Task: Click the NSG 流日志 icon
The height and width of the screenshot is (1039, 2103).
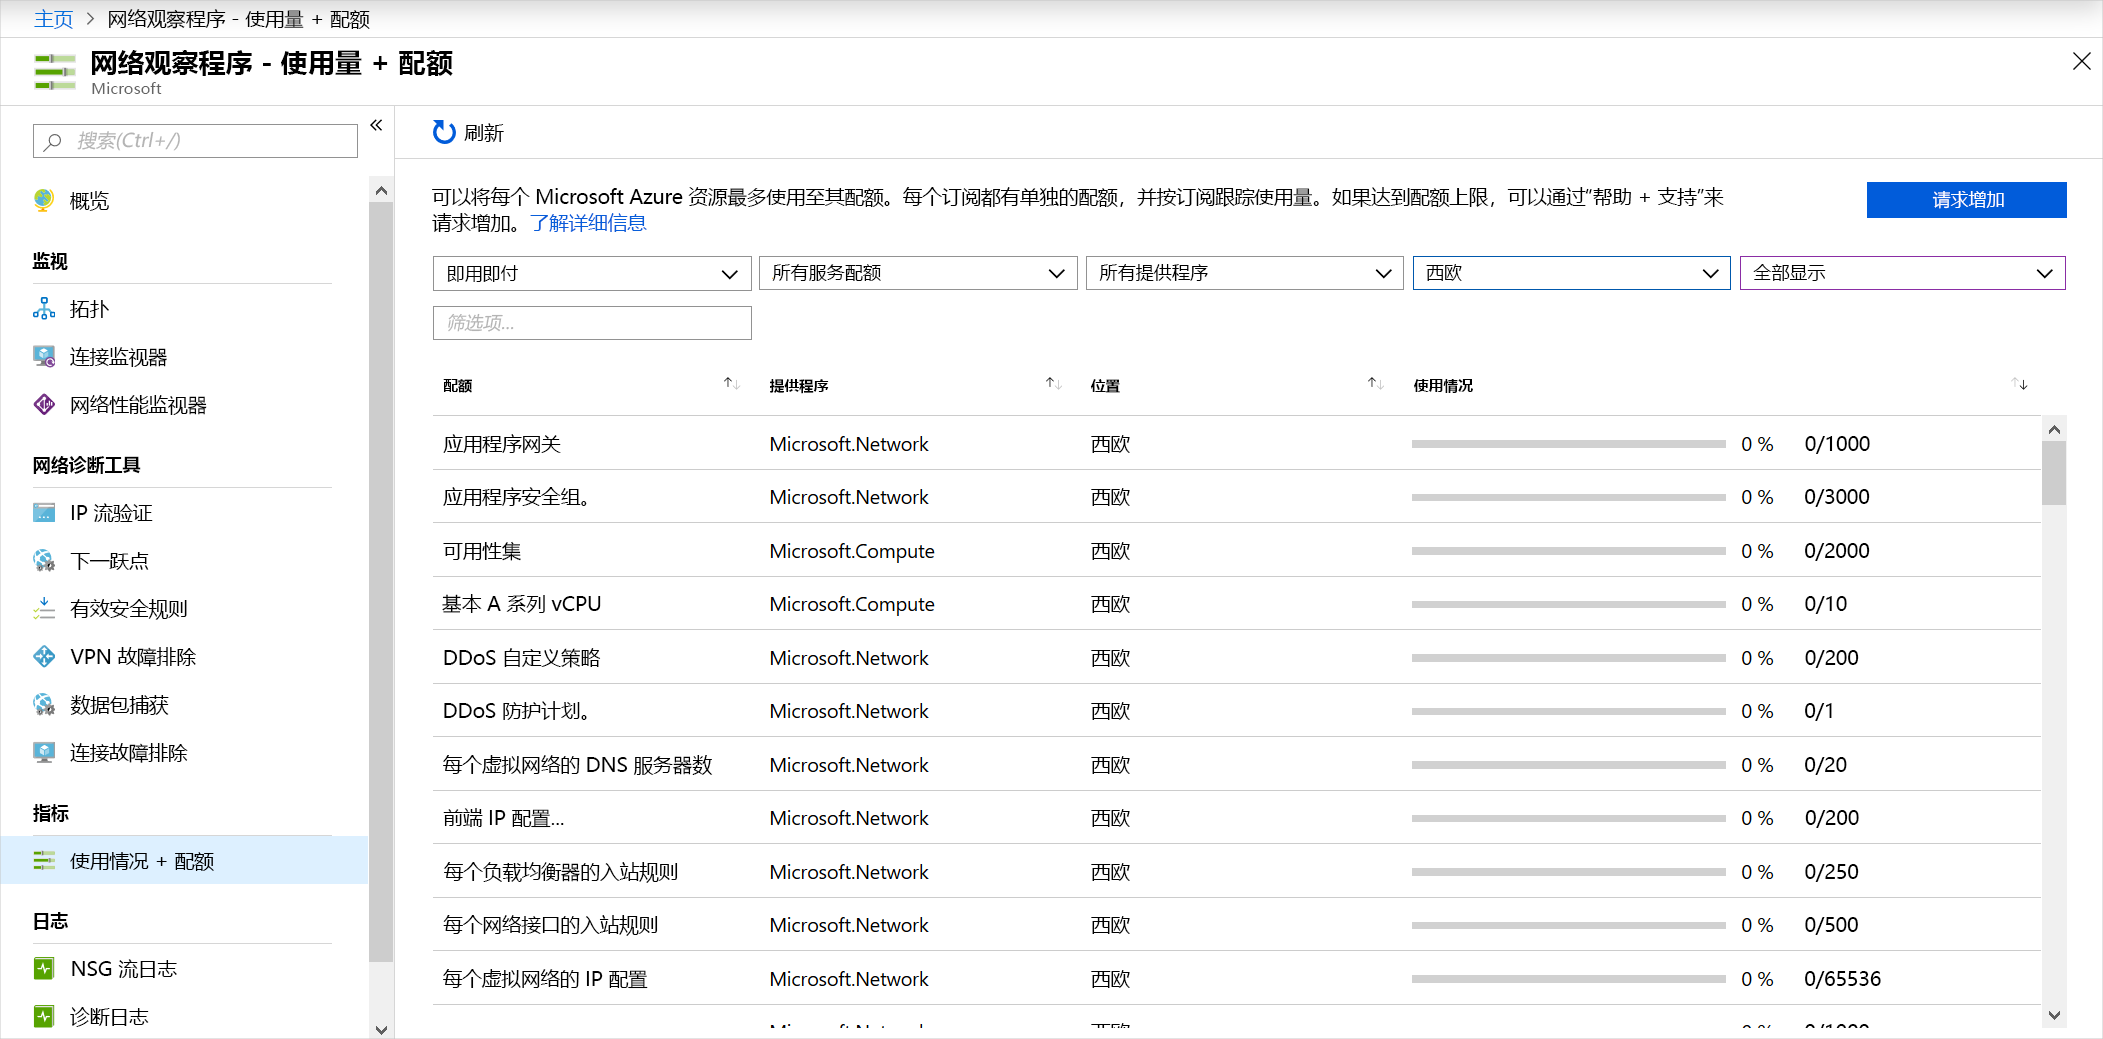Action: pyautogui.click(x=44, y=969)
